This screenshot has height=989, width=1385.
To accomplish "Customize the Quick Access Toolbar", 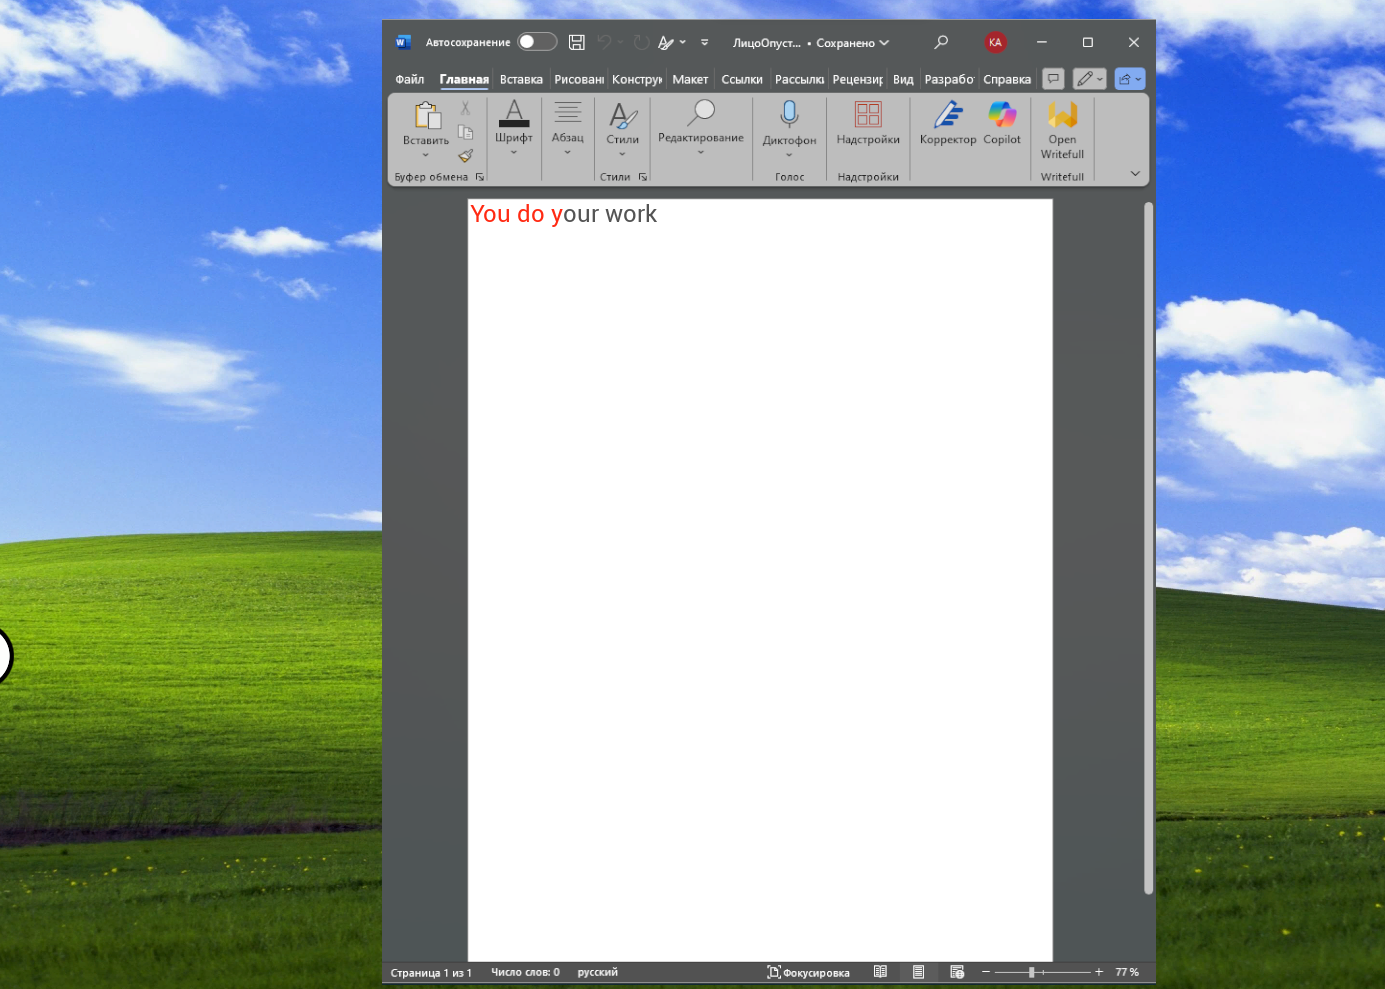I will click(x=705, y=42).
